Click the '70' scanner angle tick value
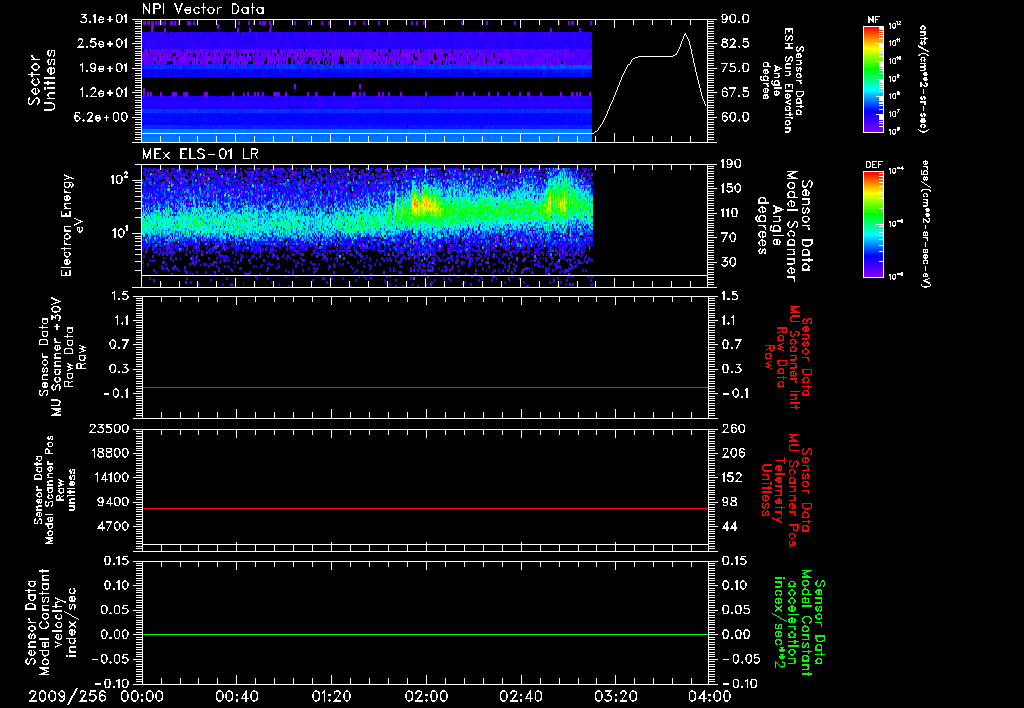 pos(728,238)
